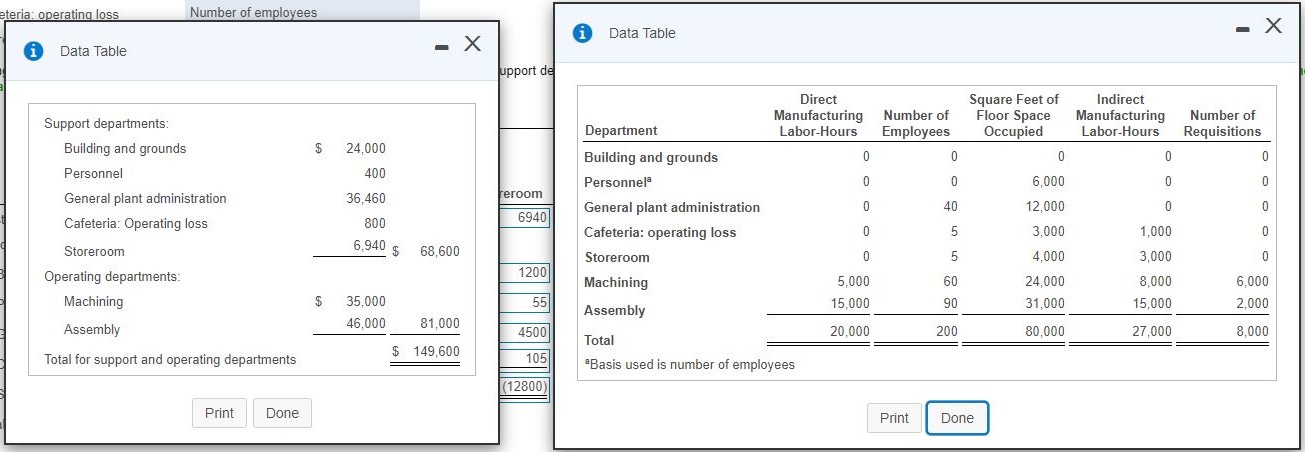Click the input field showing (12800)
Viewport: 1305px width, 452px height.
pos(526,387)
